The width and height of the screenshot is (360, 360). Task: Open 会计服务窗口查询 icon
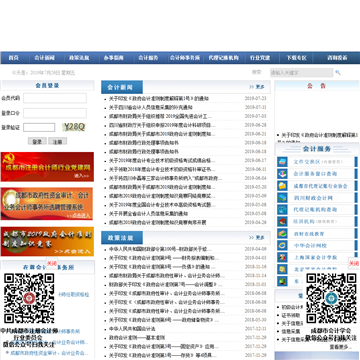pyautogui.click(x=282, y=174)
